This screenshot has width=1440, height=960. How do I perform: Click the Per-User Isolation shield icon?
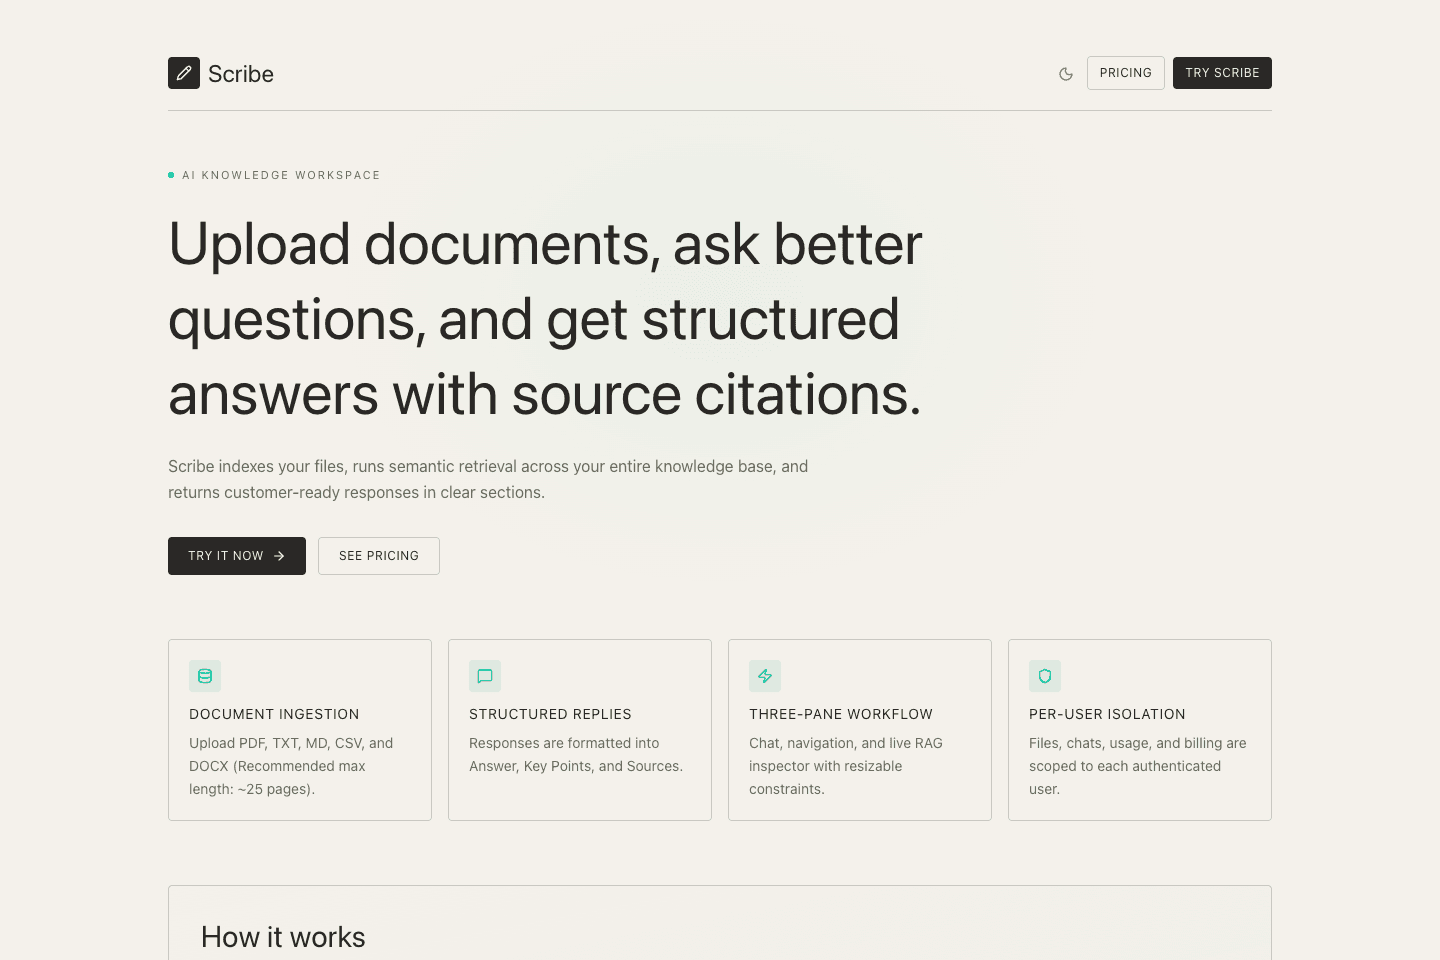pos(1045,676)
